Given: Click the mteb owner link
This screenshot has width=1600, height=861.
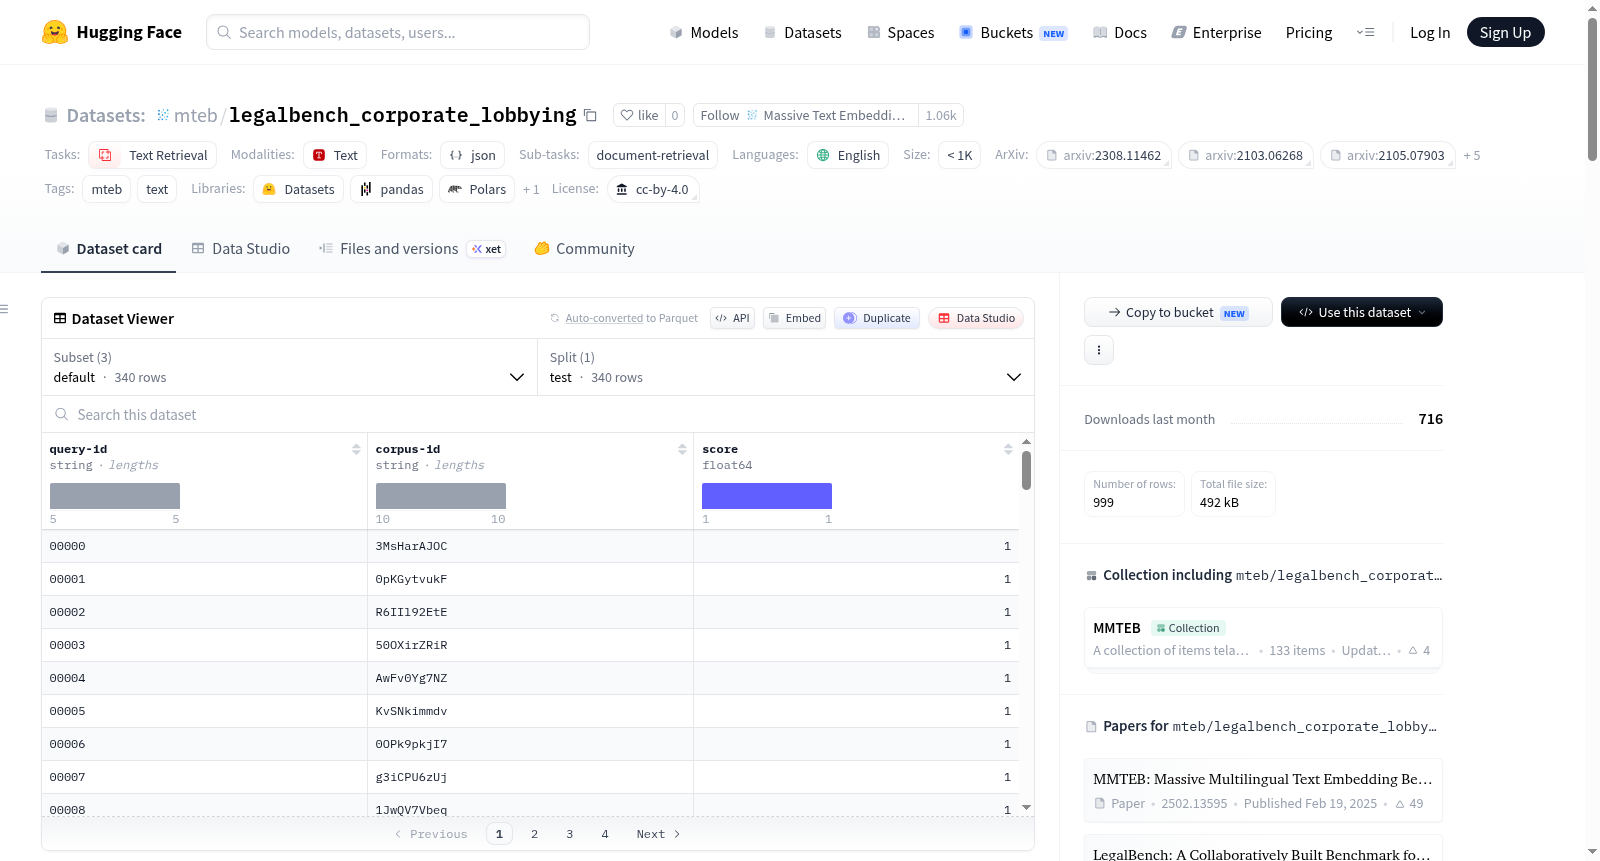Looking at the screenshot, I should coord(196,116).
